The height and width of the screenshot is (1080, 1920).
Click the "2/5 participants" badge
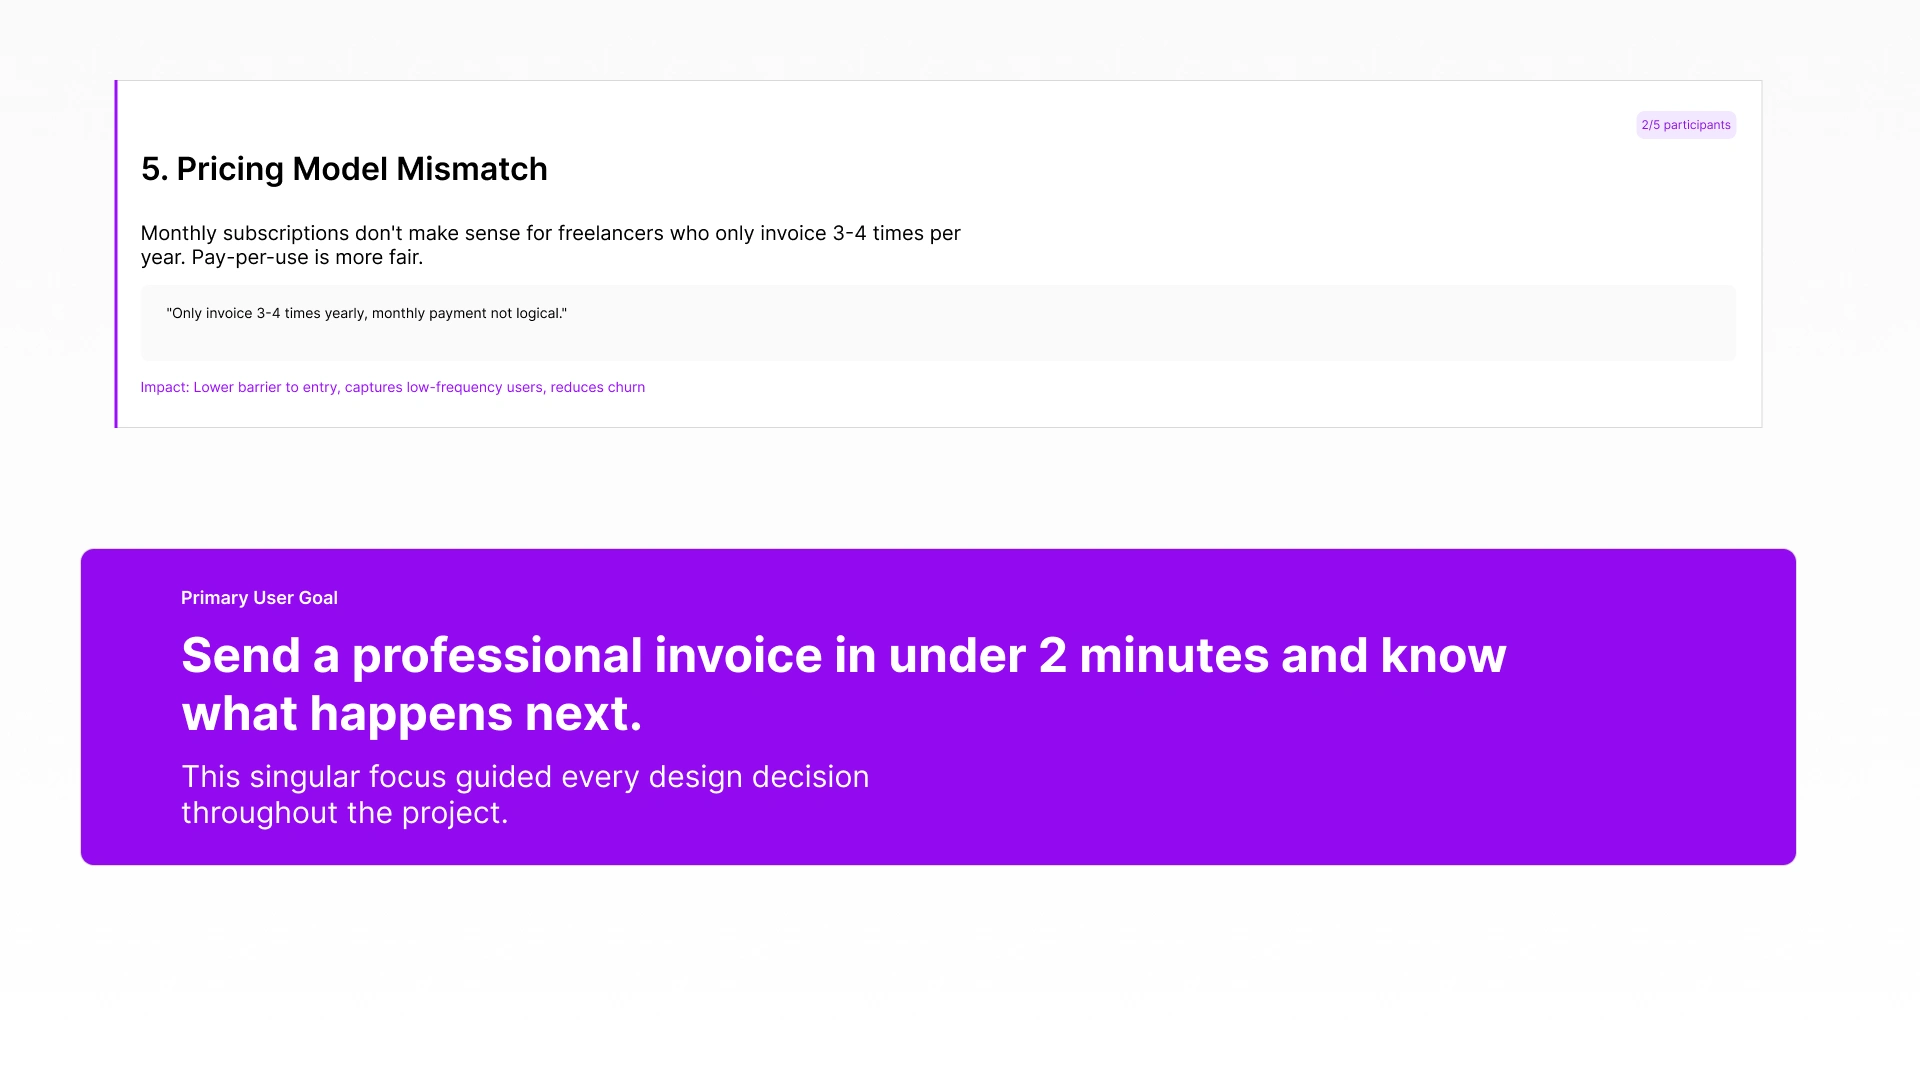pos(1685,125)
